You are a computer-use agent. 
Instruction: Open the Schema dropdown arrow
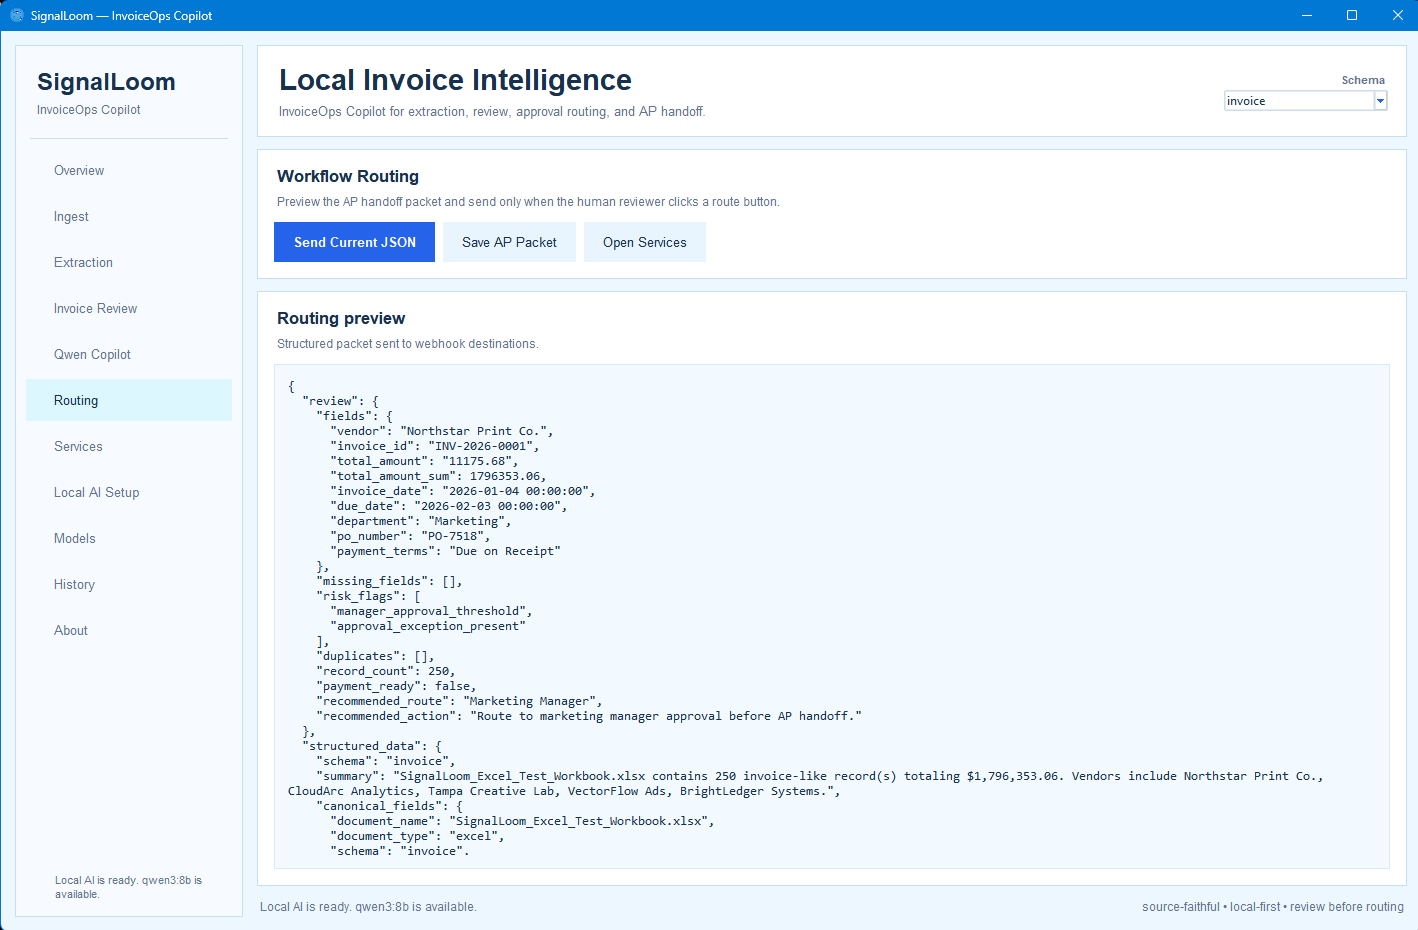pos(1380,101)
